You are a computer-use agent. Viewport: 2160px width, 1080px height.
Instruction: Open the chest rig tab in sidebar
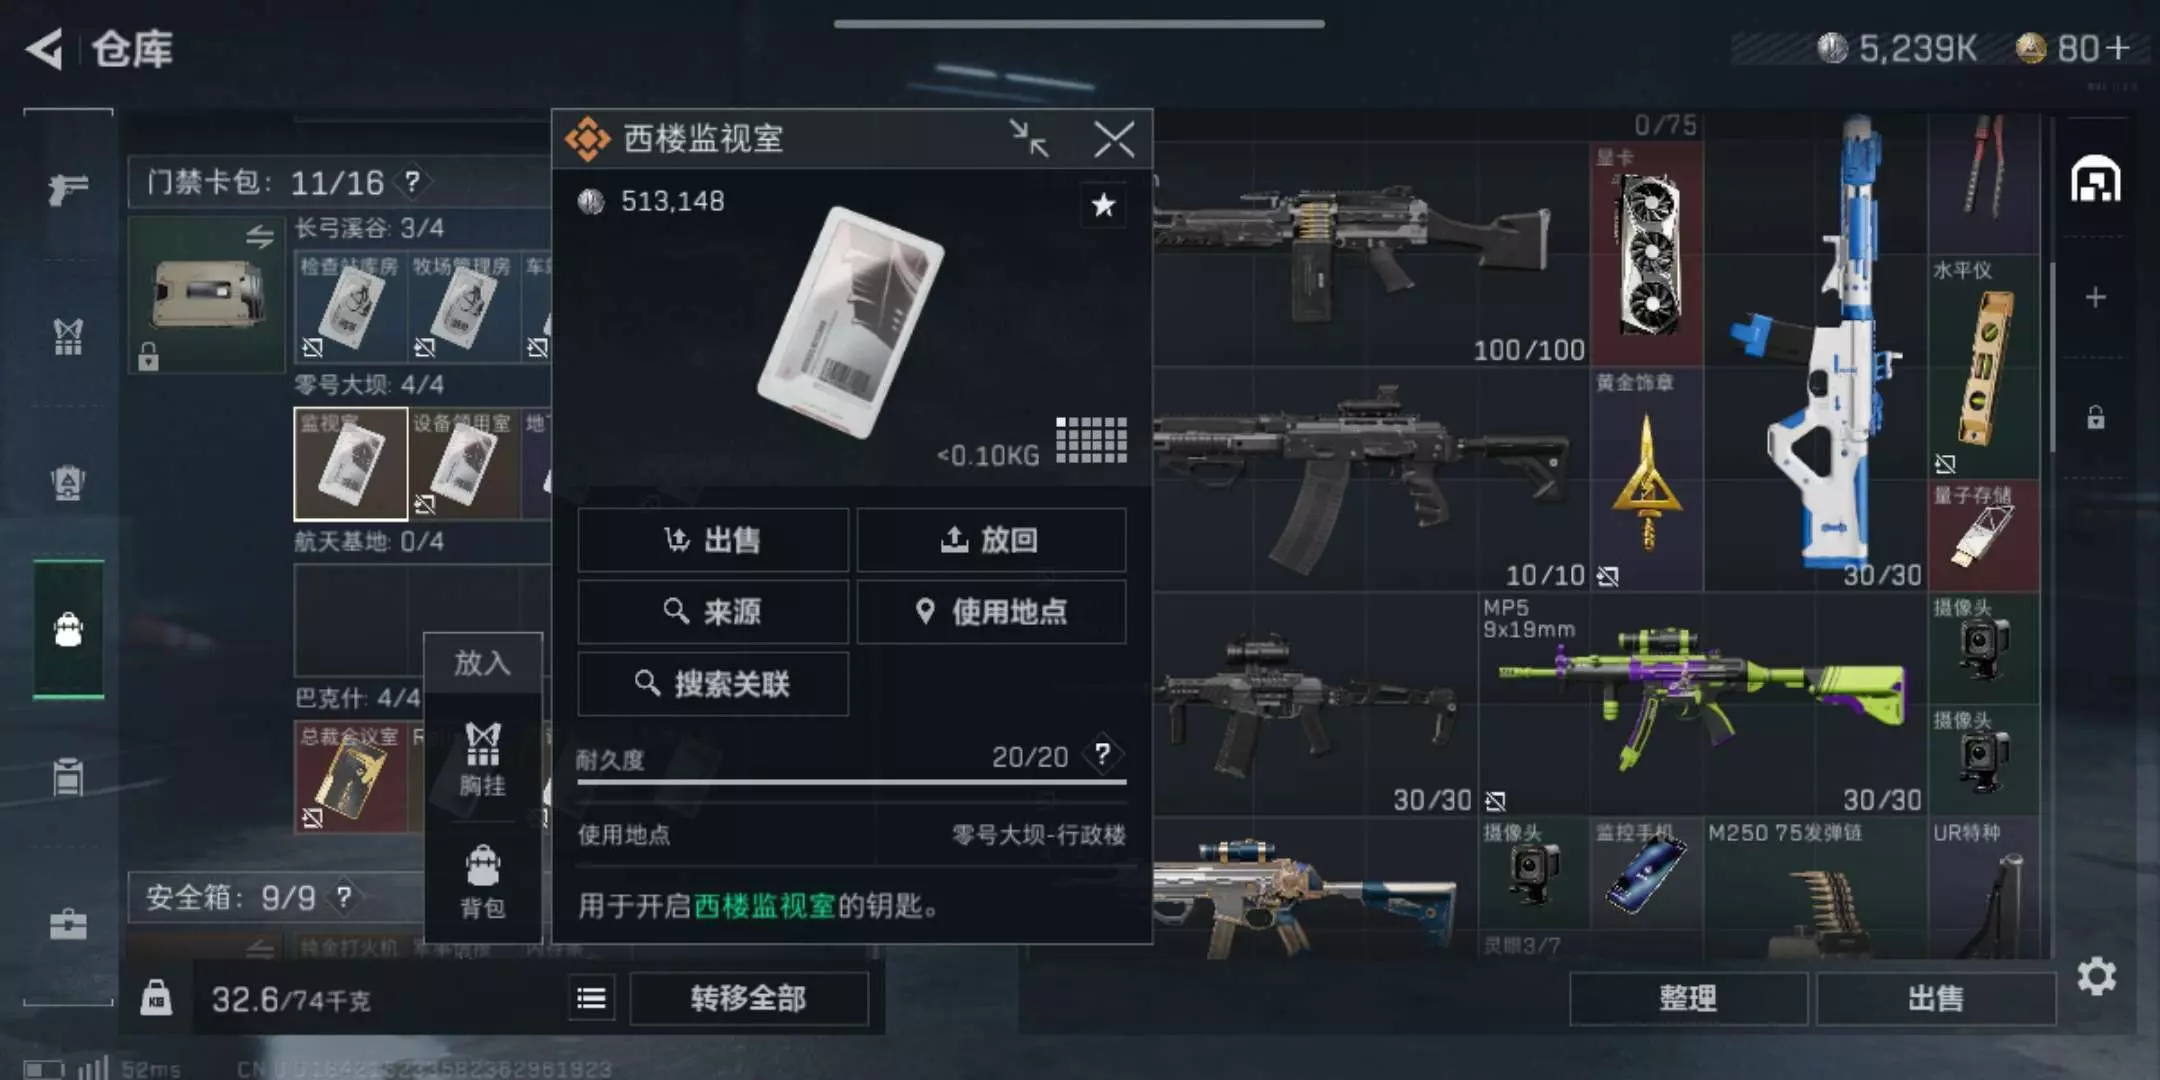pos(68,336)
